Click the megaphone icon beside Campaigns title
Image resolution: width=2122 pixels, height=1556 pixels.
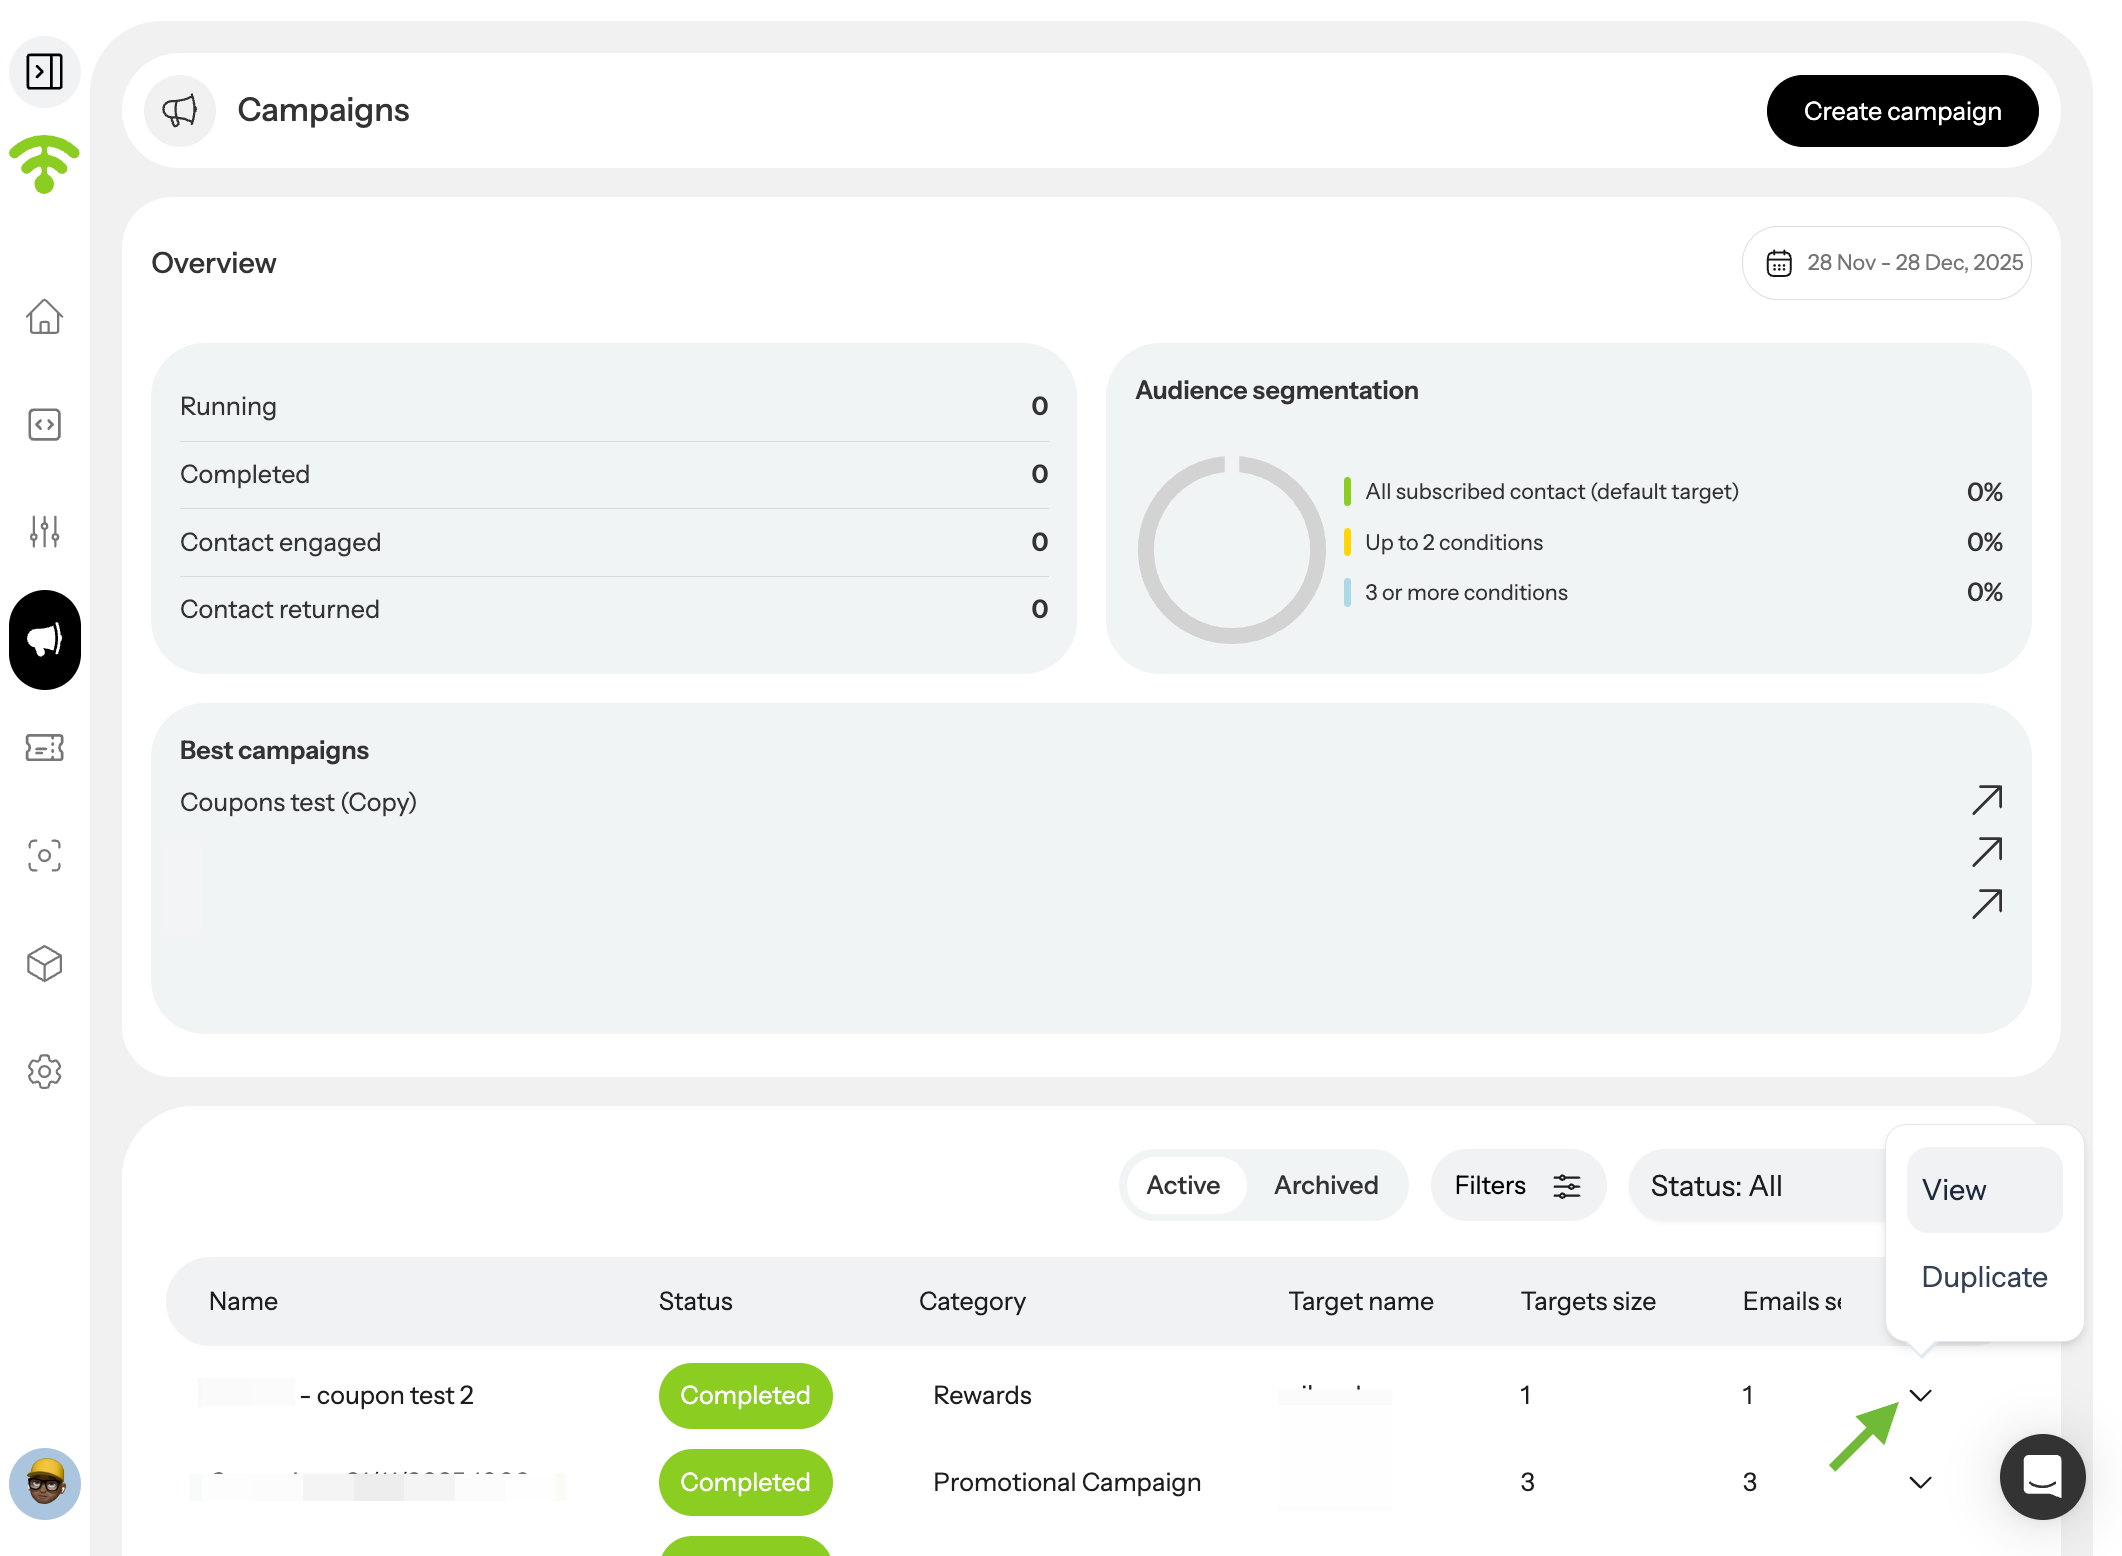click(x=180, y=111)
